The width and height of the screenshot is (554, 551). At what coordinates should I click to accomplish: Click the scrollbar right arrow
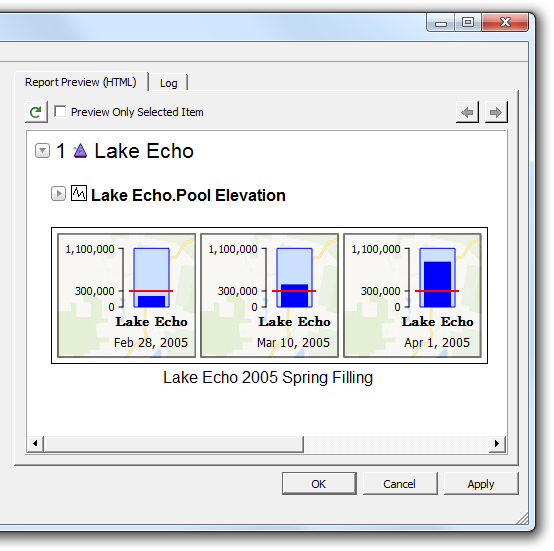(x=497, y=444)
